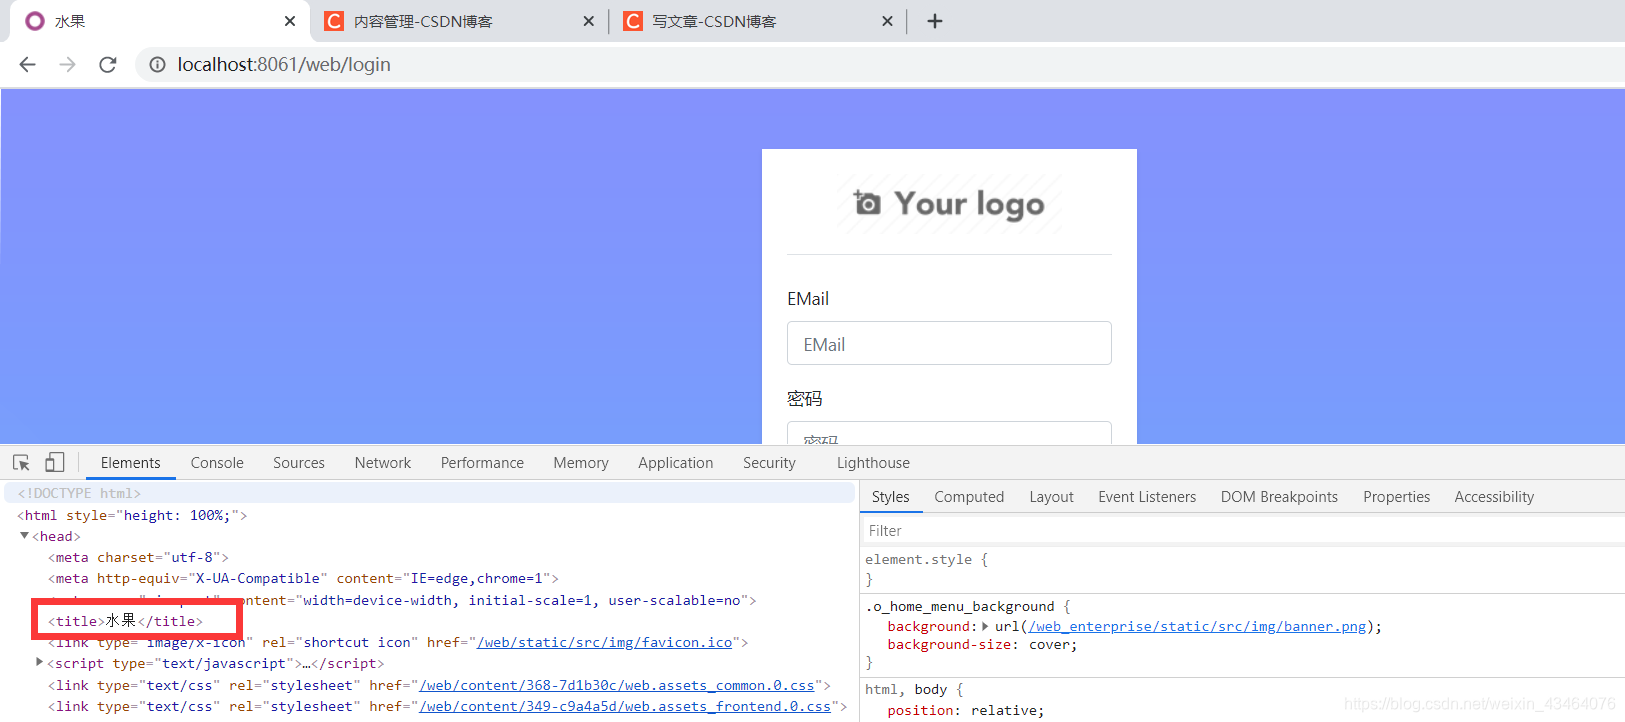Click the EMail input field
The image size is (1625, 722).
pos(949,343)
